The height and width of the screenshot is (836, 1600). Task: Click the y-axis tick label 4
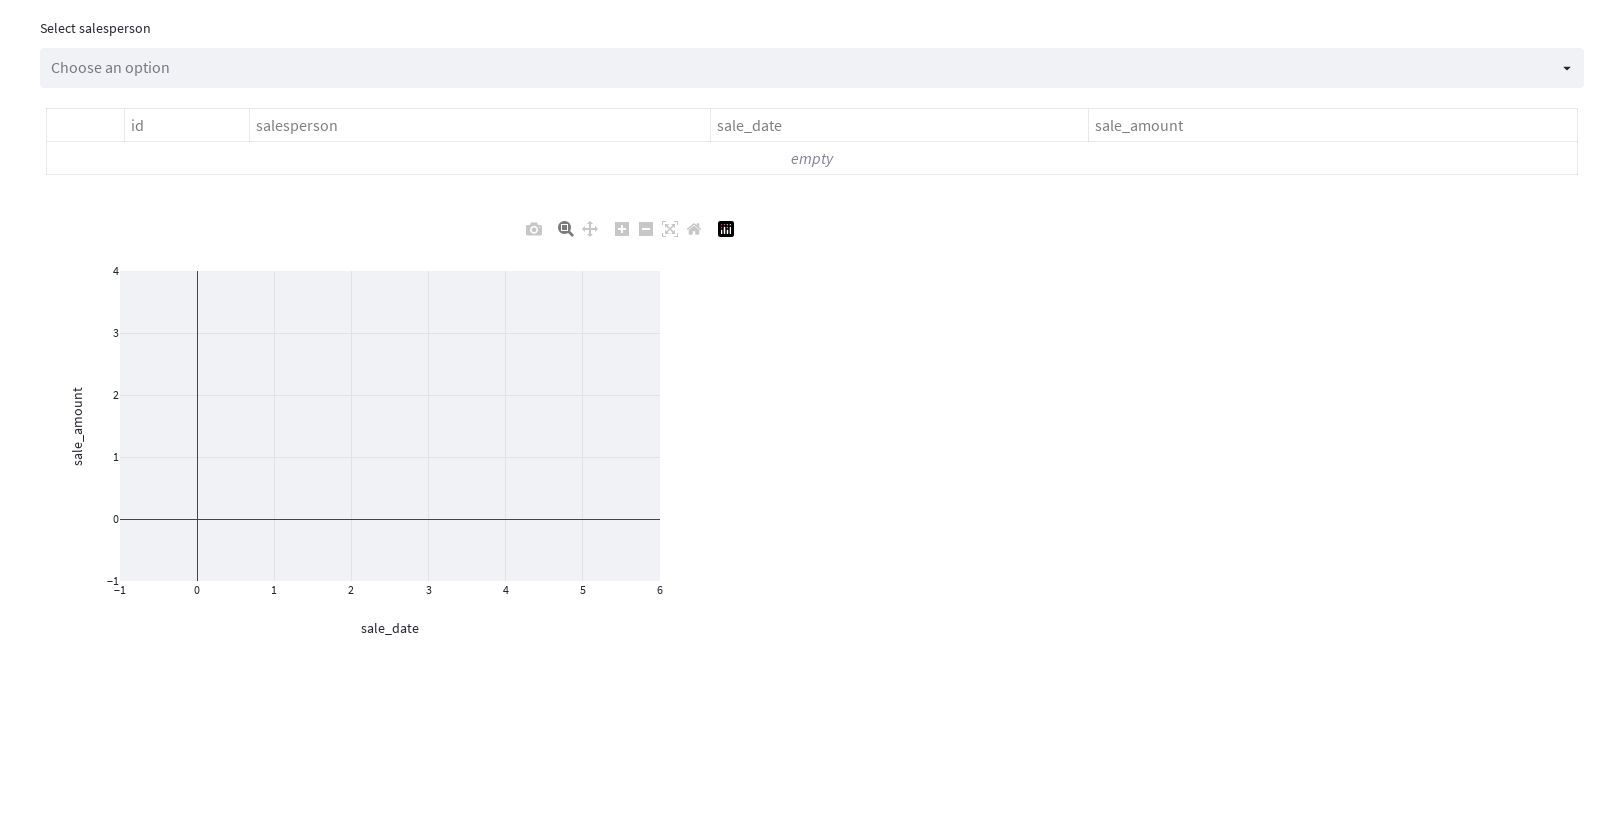116,271
